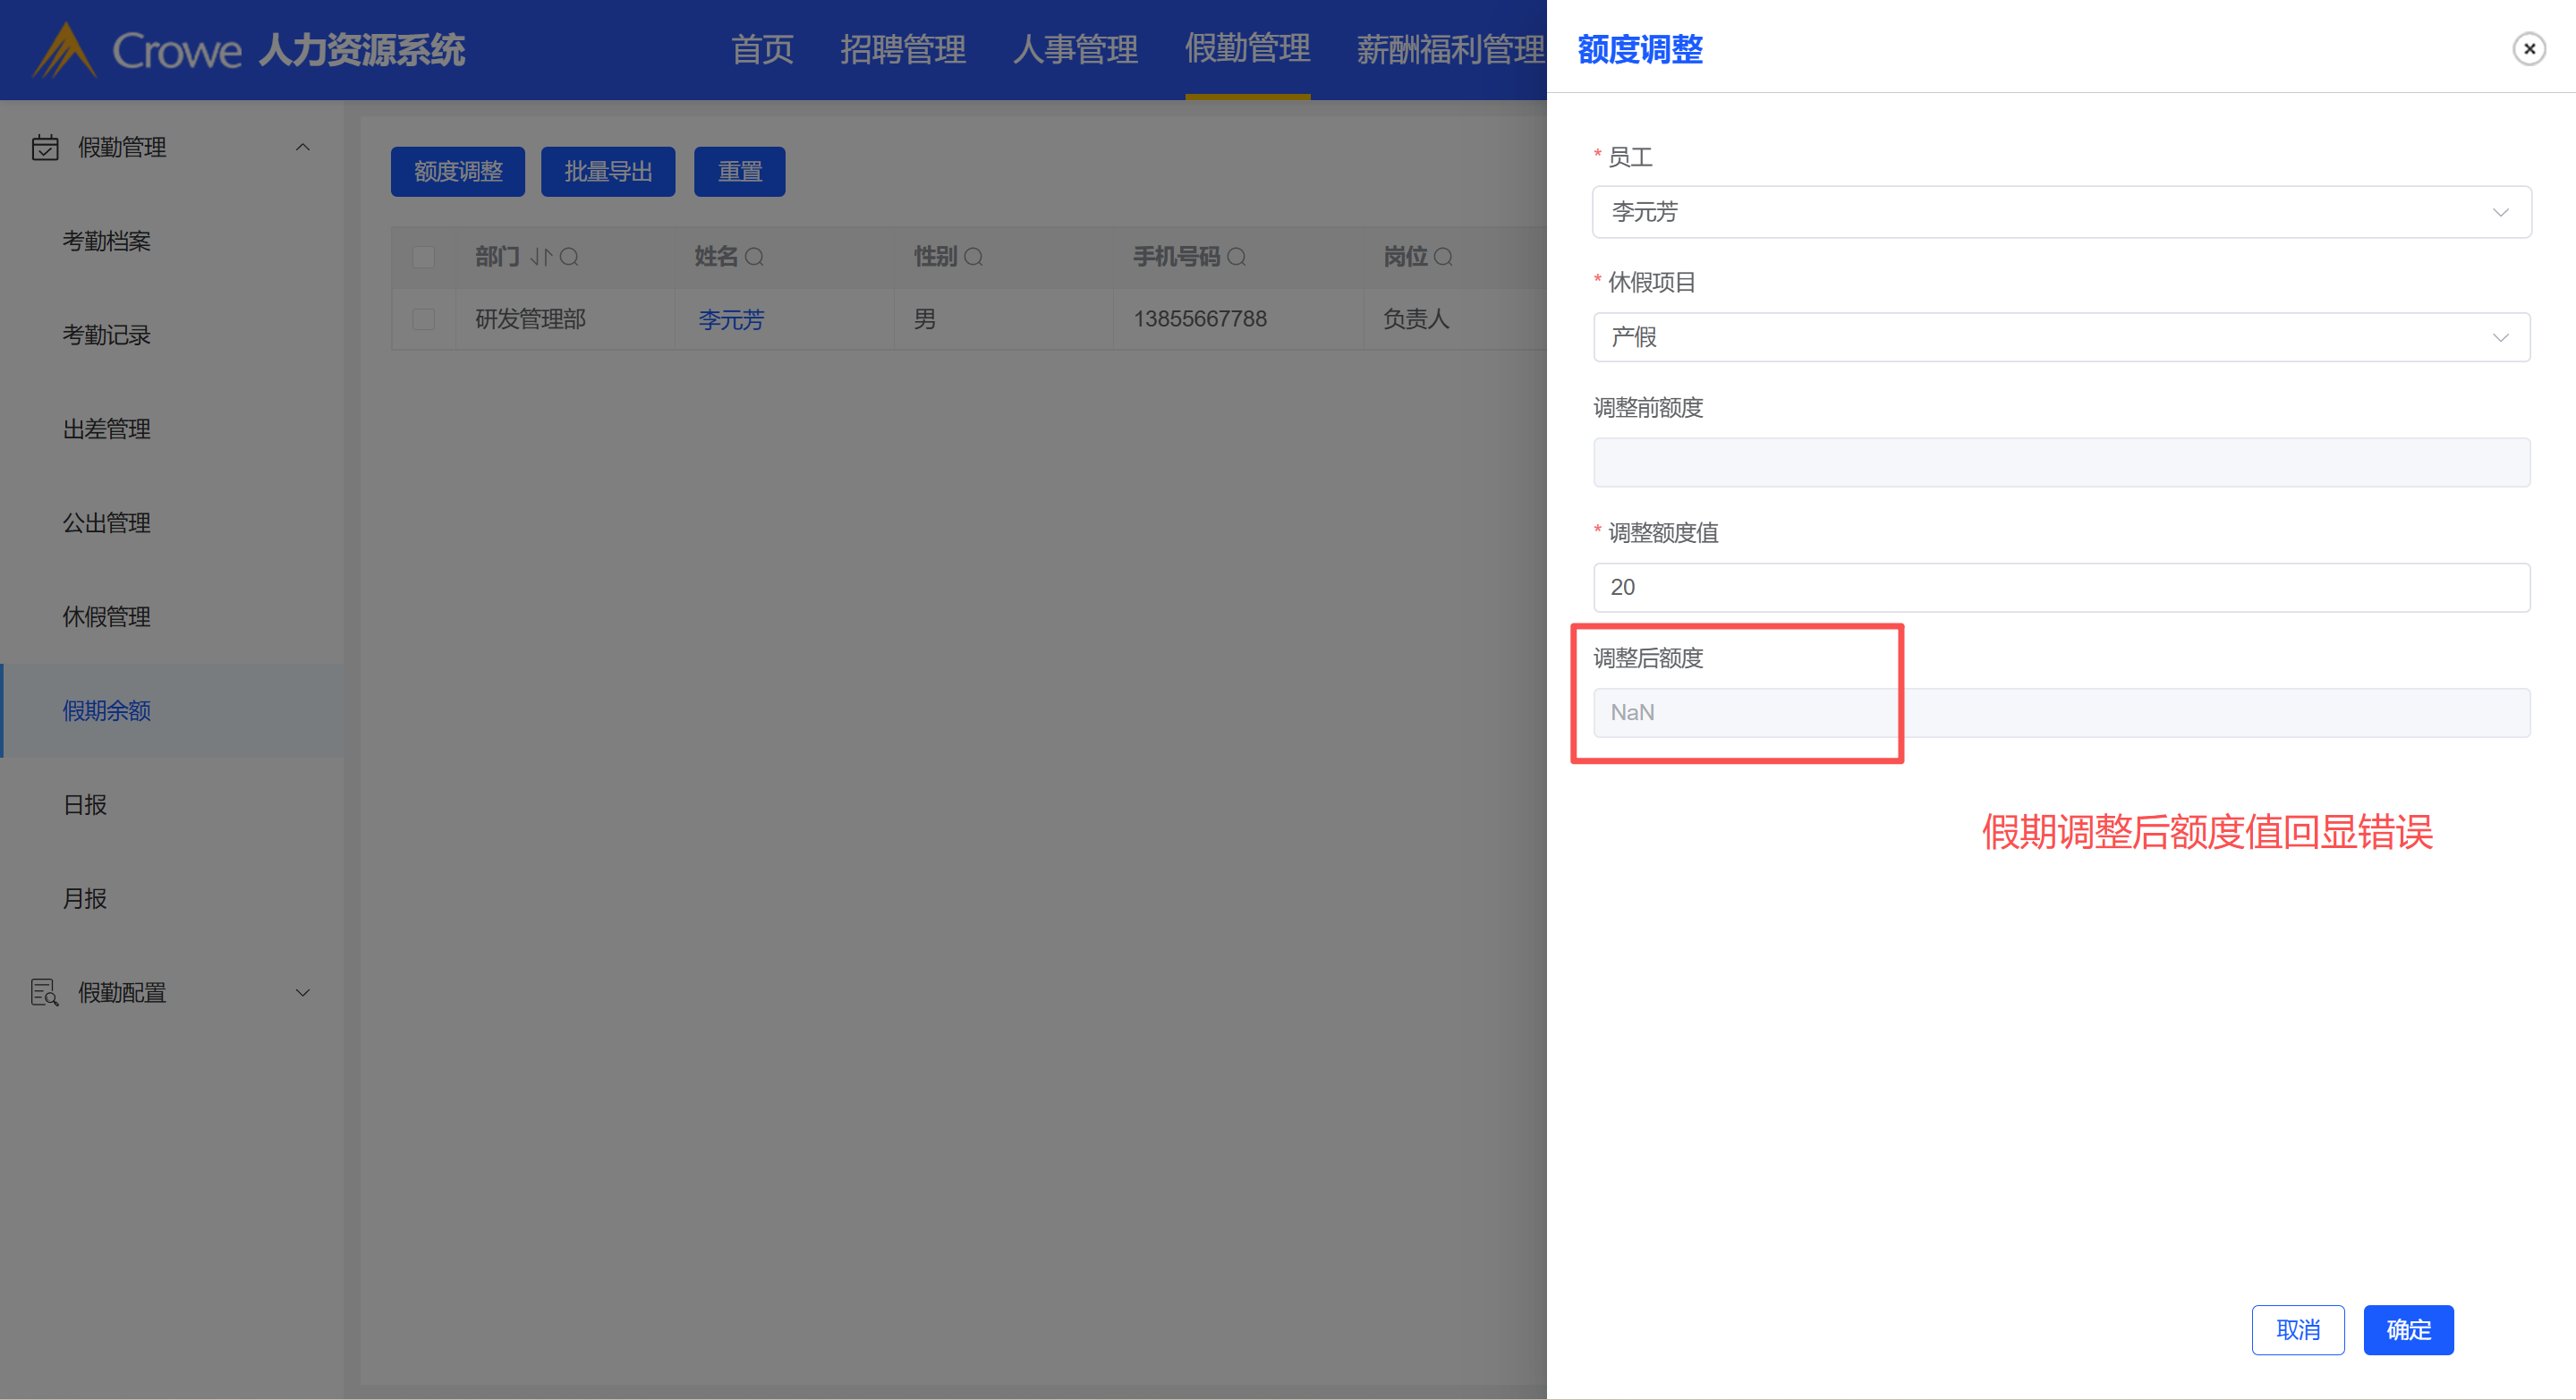The image size is (2576, 1400).
Task: Click search icon next to 性别 header
Action: (973, 257)
